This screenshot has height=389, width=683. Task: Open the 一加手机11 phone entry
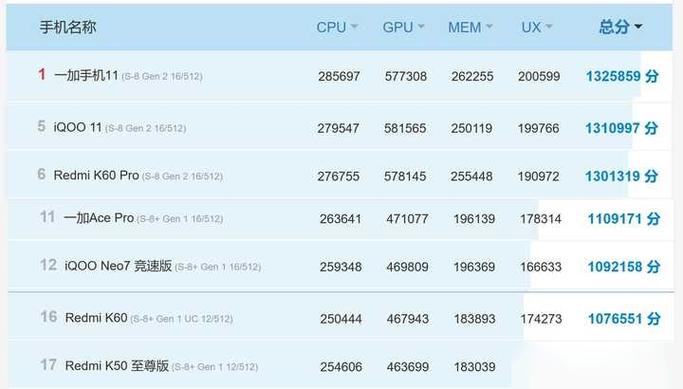coord(86,75)
